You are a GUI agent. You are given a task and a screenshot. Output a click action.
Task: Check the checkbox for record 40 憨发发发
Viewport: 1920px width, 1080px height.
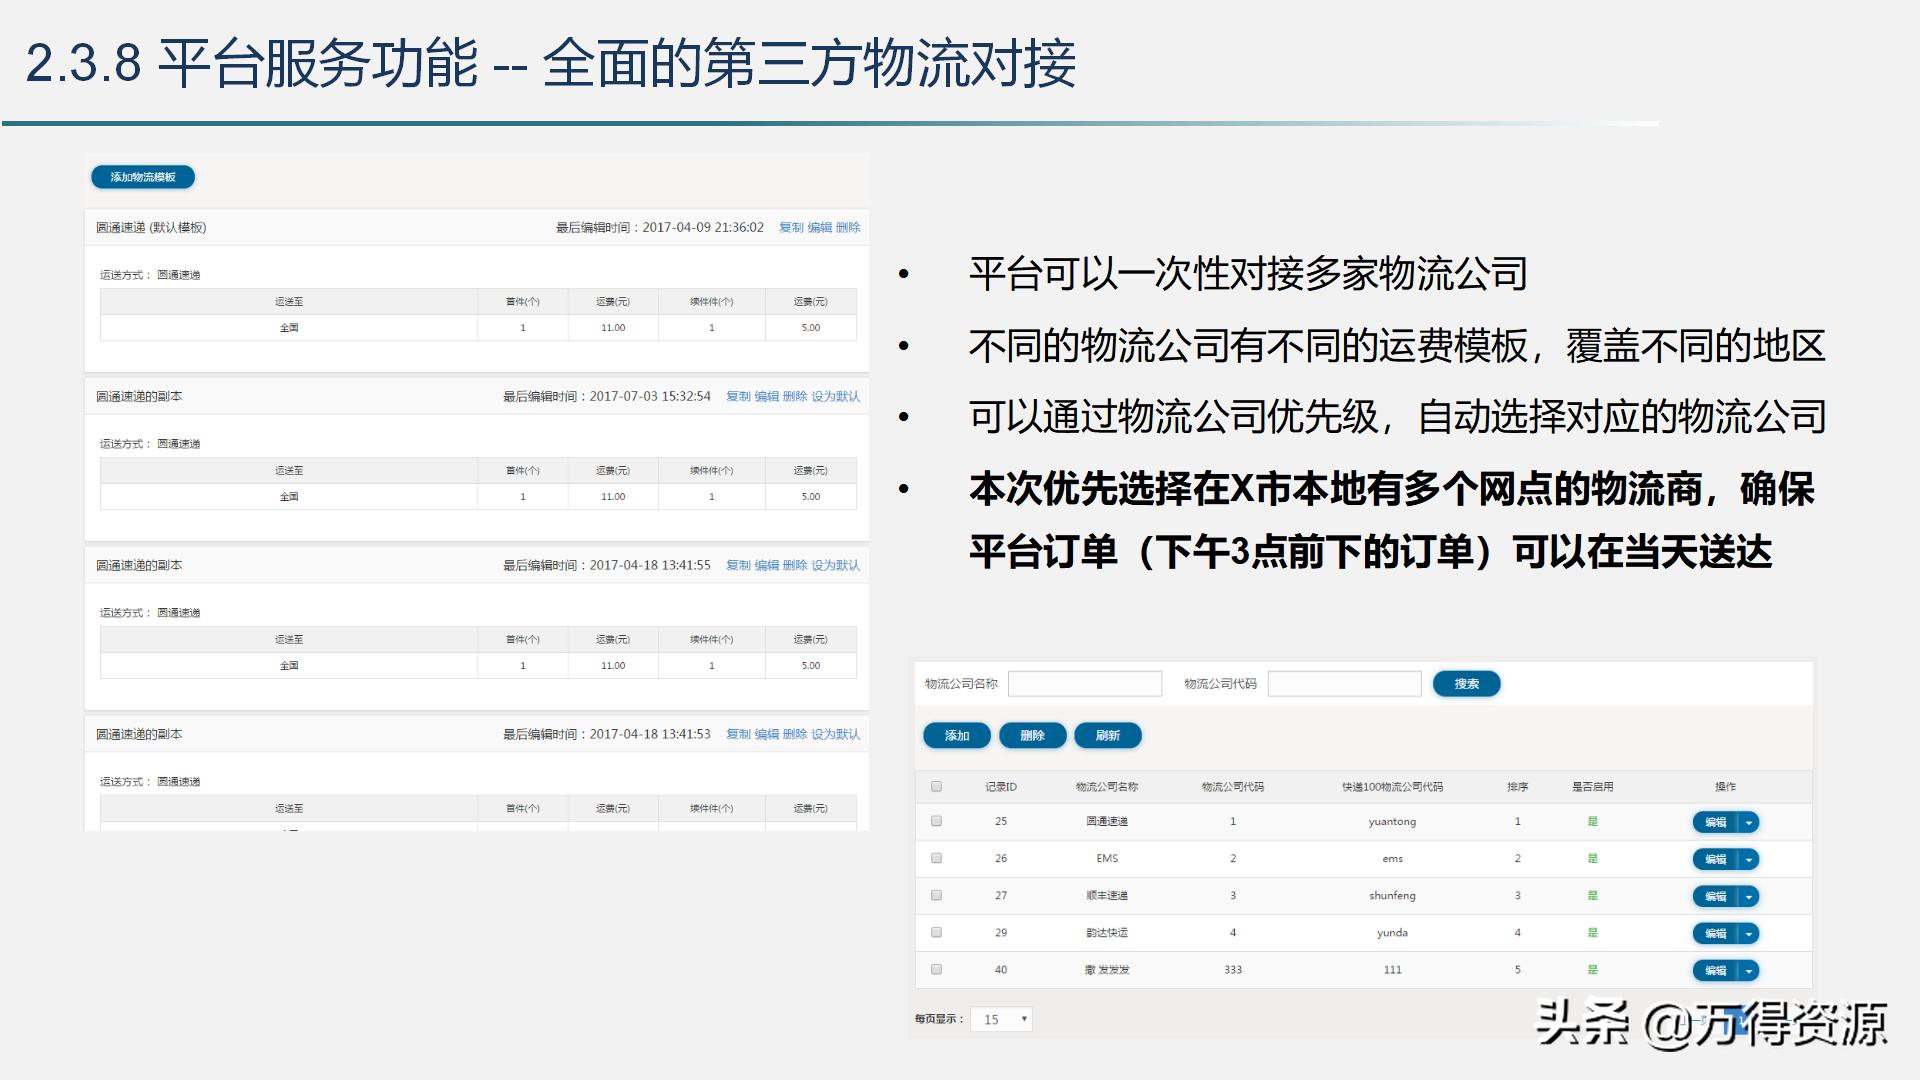tap(937, 969)
